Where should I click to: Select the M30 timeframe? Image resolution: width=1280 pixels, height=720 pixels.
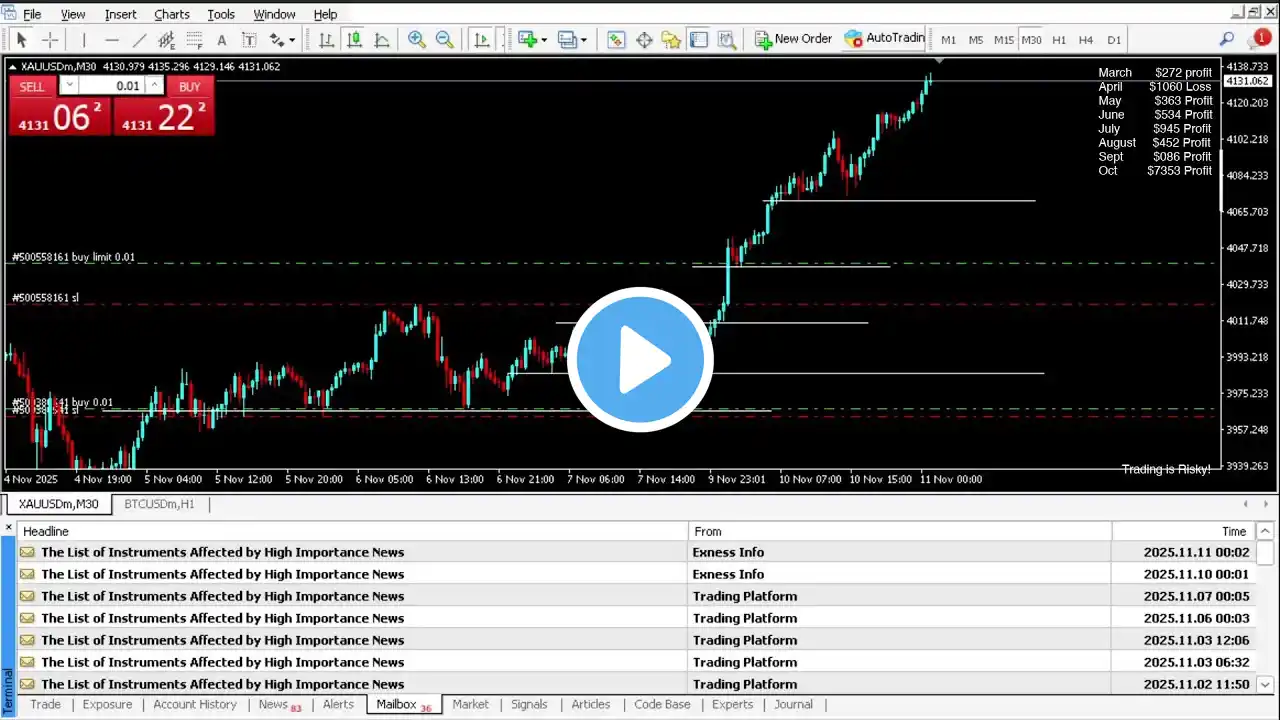point(1031,40)
